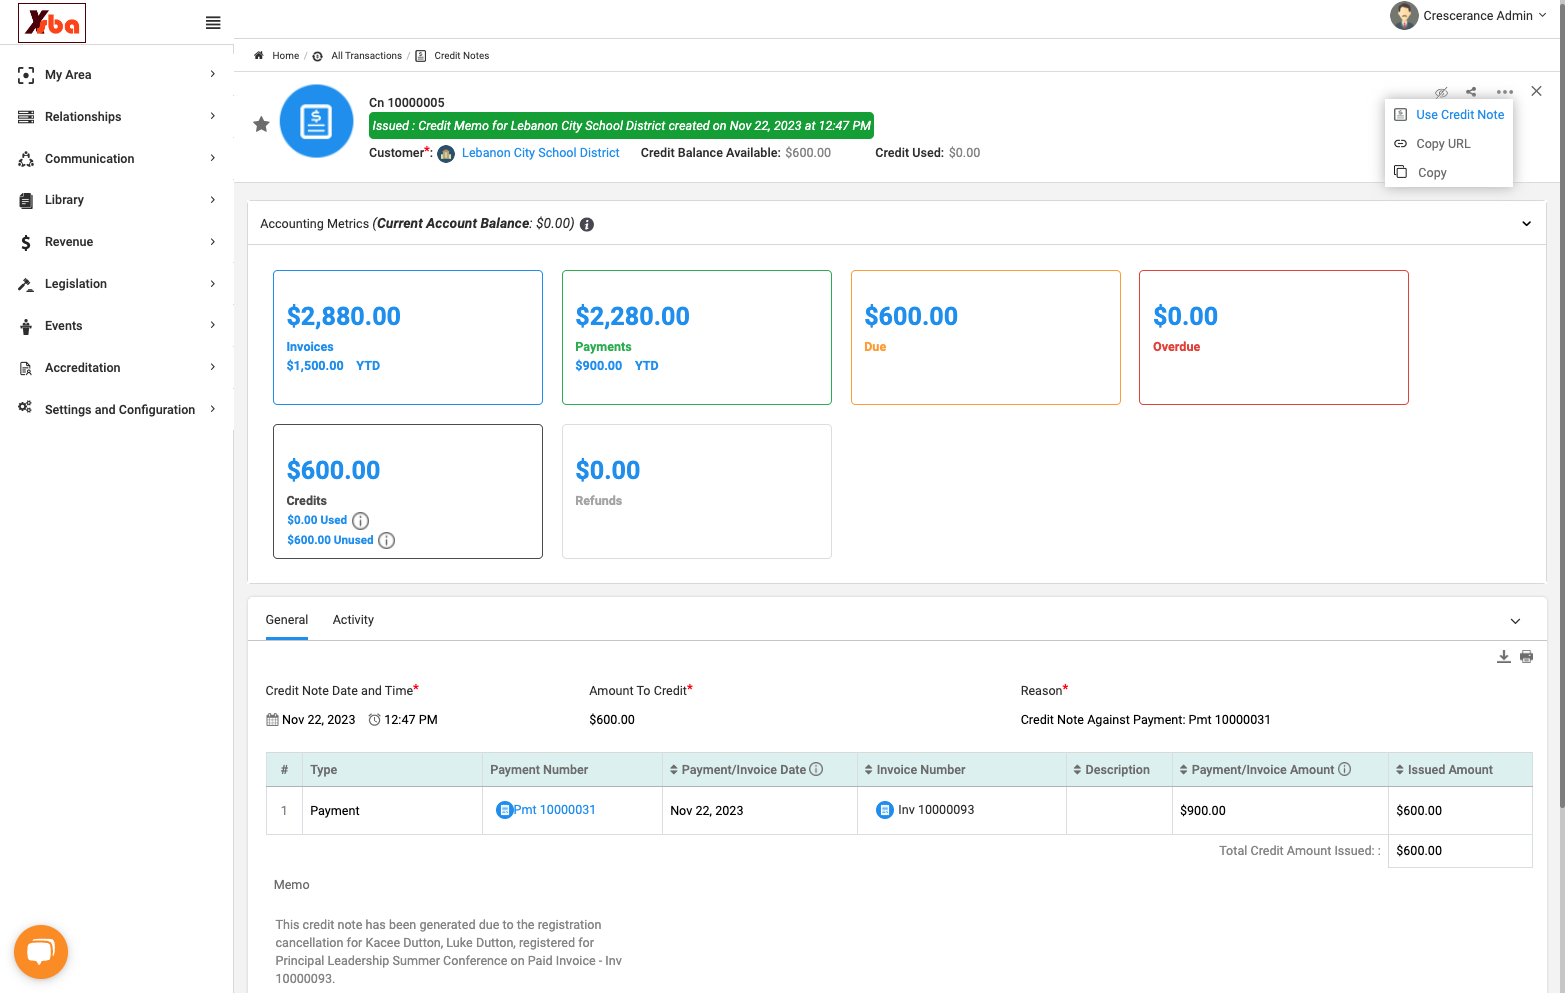Click info icon in Payment/Invoice Date header
The height and width of the screenshot is (993, 1565).
[816, 769]
